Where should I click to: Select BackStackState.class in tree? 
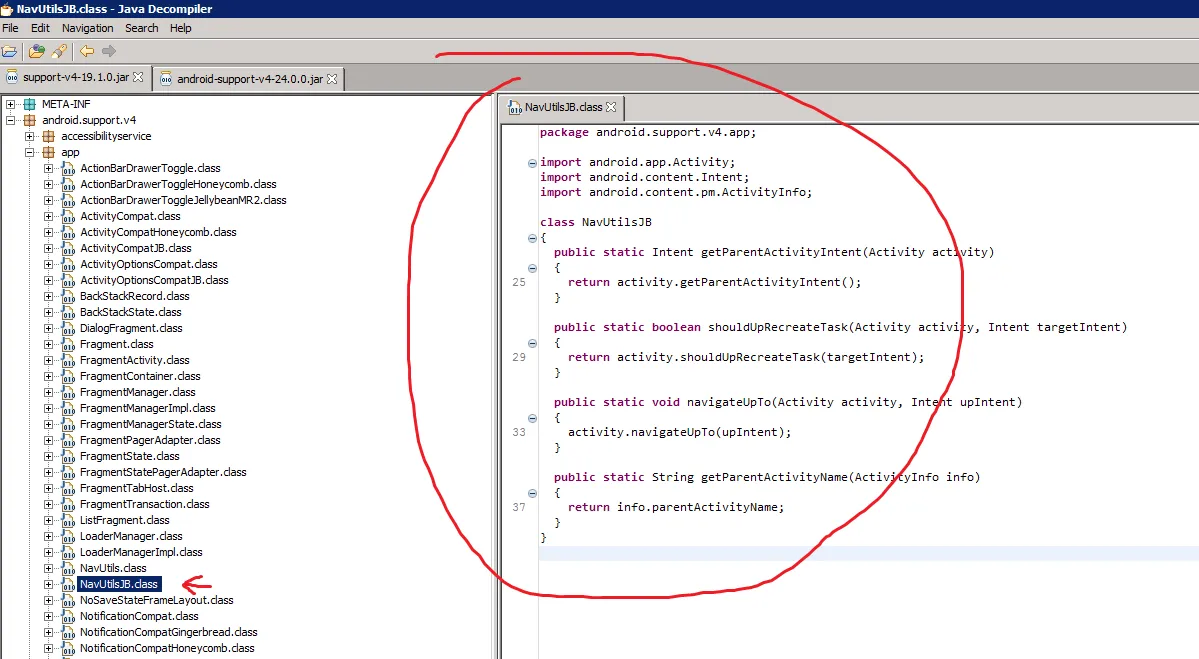point(131,312)
